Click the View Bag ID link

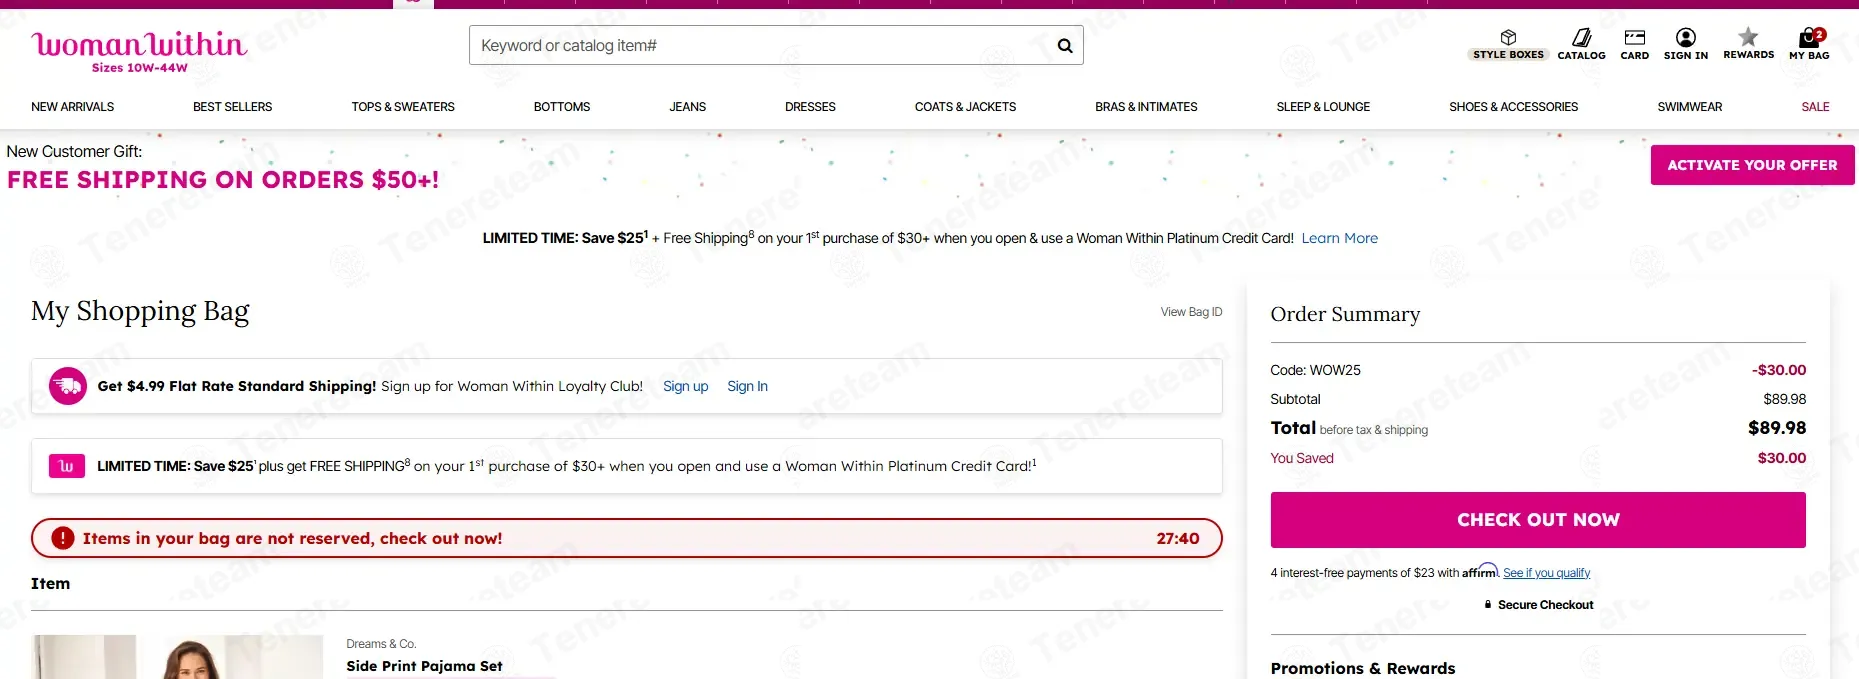1191,312
